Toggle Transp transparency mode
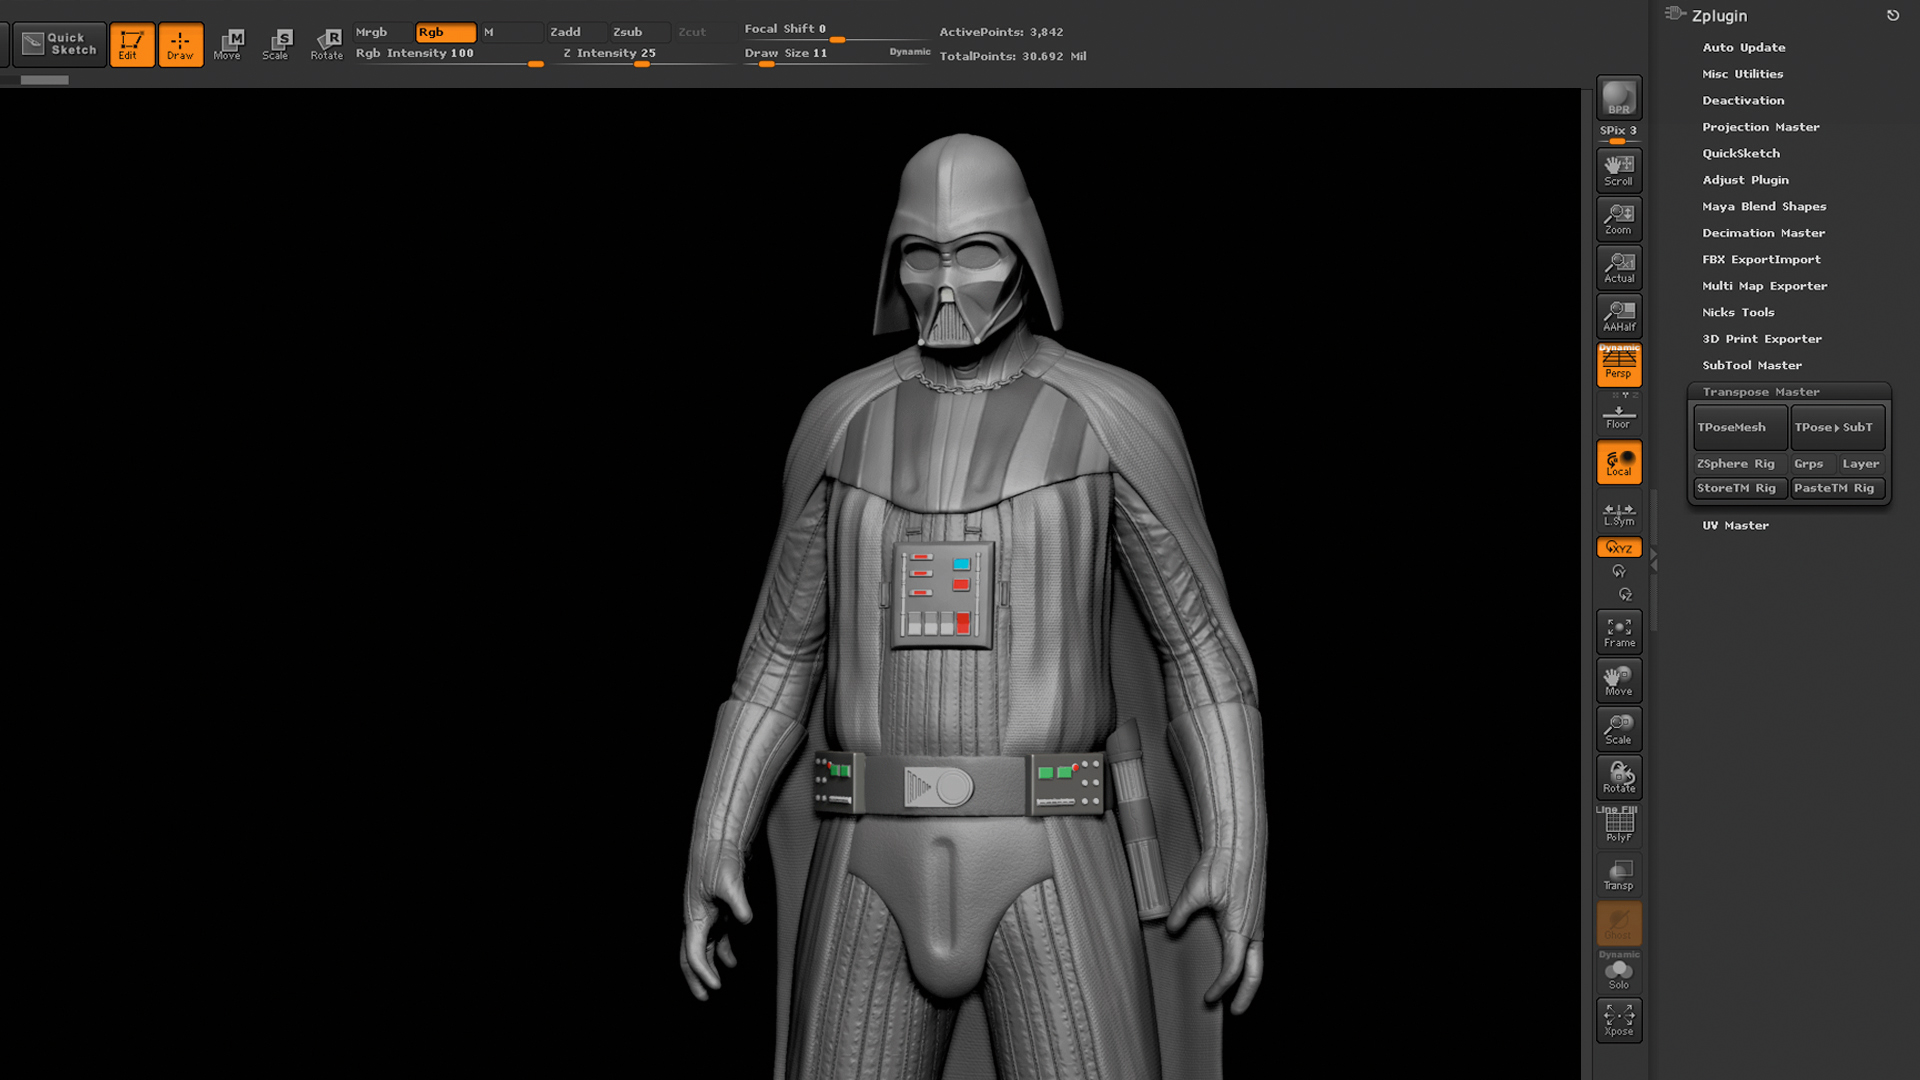Image resolution: width=1920 pixels, height=1080 pixels. 1619,875
